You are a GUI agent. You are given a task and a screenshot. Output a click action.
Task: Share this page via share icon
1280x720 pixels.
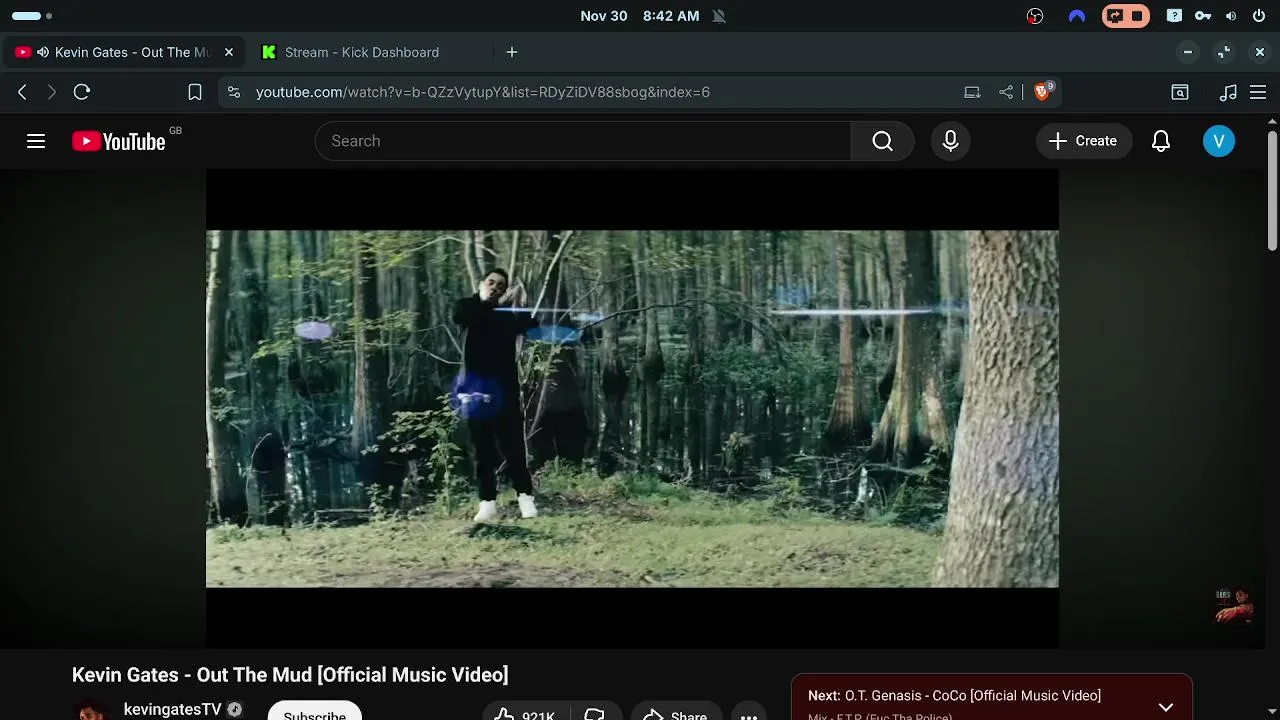pos(1006,92)
